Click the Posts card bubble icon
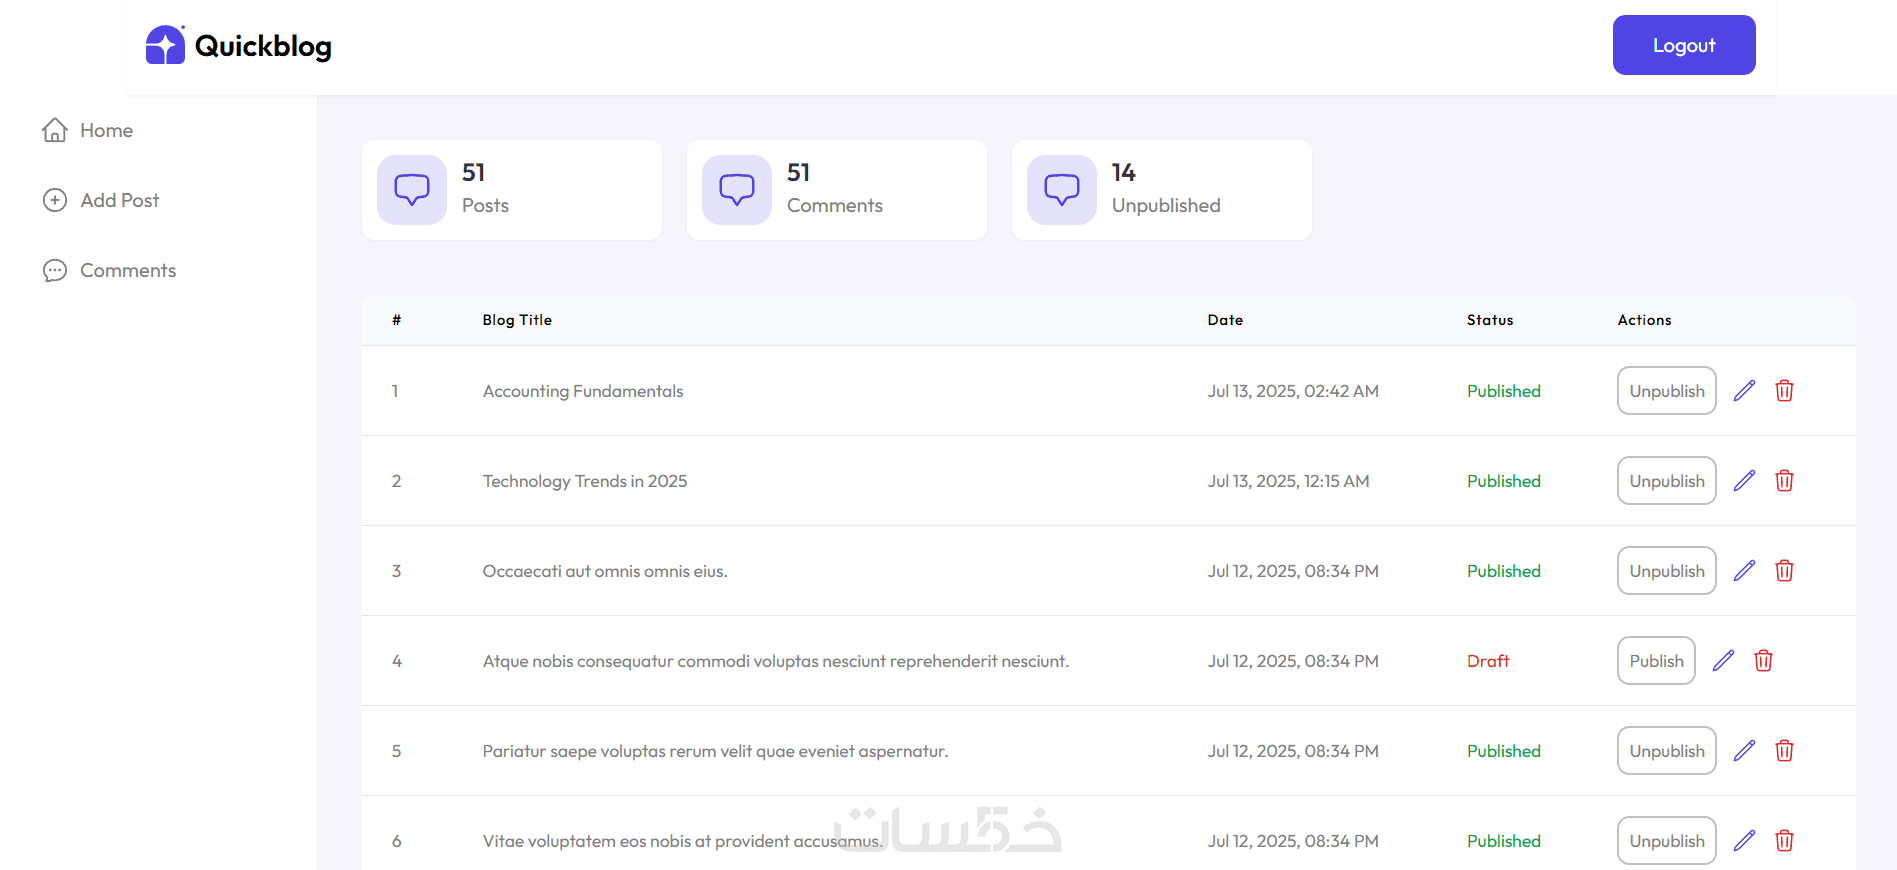1897x870 pixels. click(412, 190)
